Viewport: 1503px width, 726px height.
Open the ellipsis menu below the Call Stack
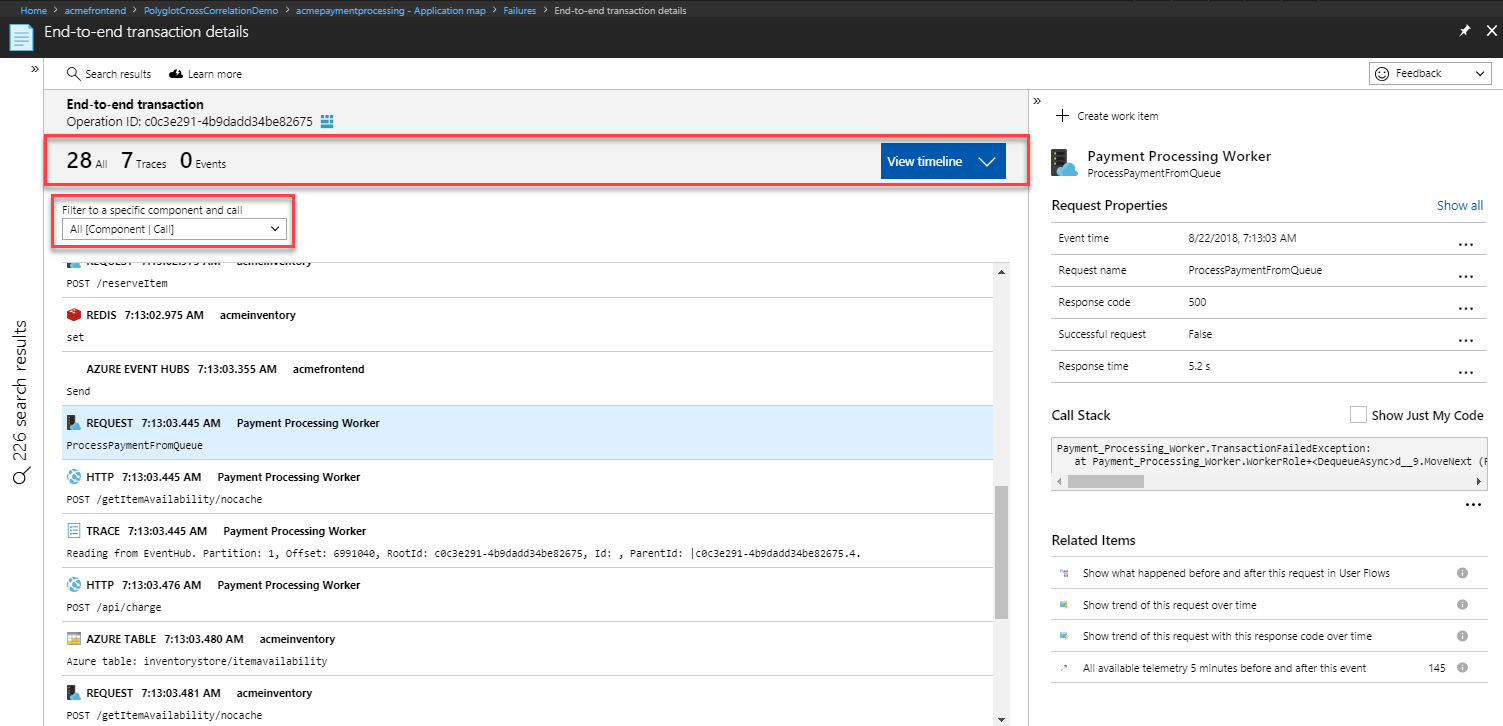pos(1473,505)
